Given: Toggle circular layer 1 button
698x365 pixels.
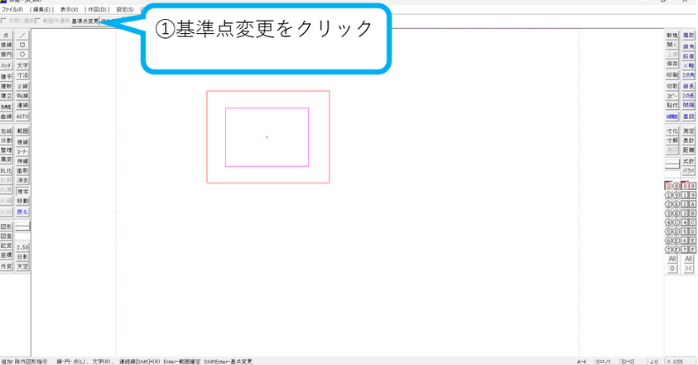Looking at the screenshot, I should [668, 195].
